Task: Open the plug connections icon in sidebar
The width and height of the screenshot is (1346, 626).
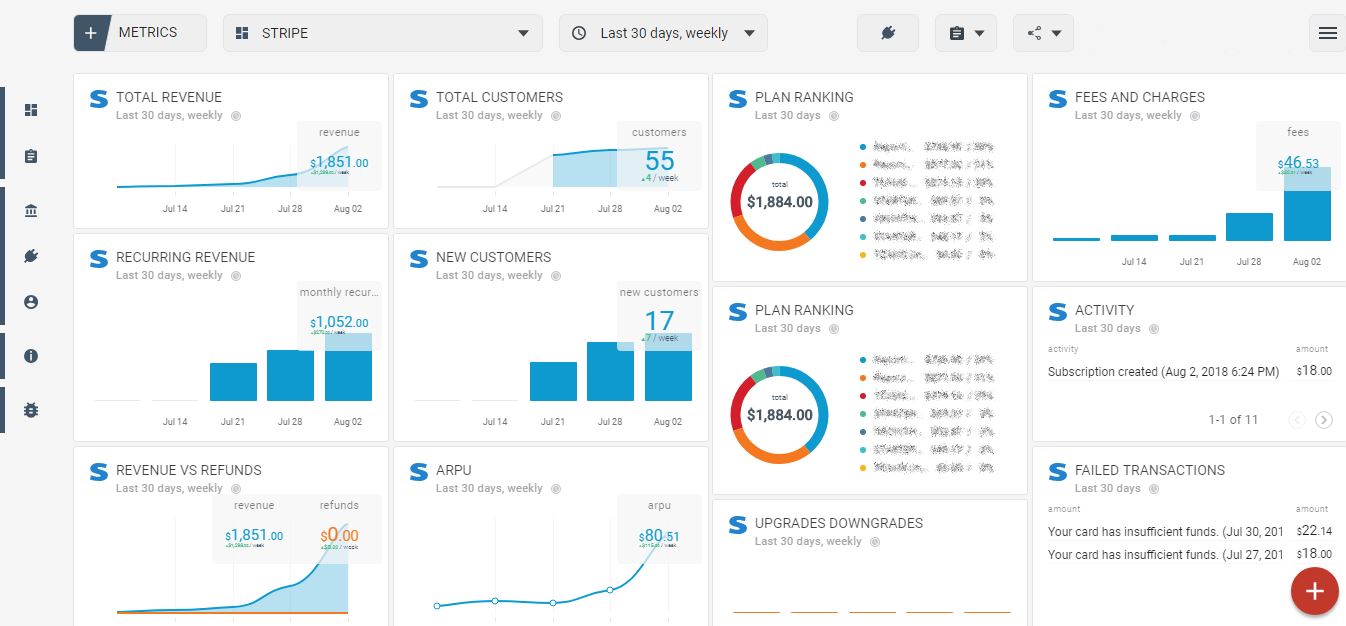Action: point(31,256)
